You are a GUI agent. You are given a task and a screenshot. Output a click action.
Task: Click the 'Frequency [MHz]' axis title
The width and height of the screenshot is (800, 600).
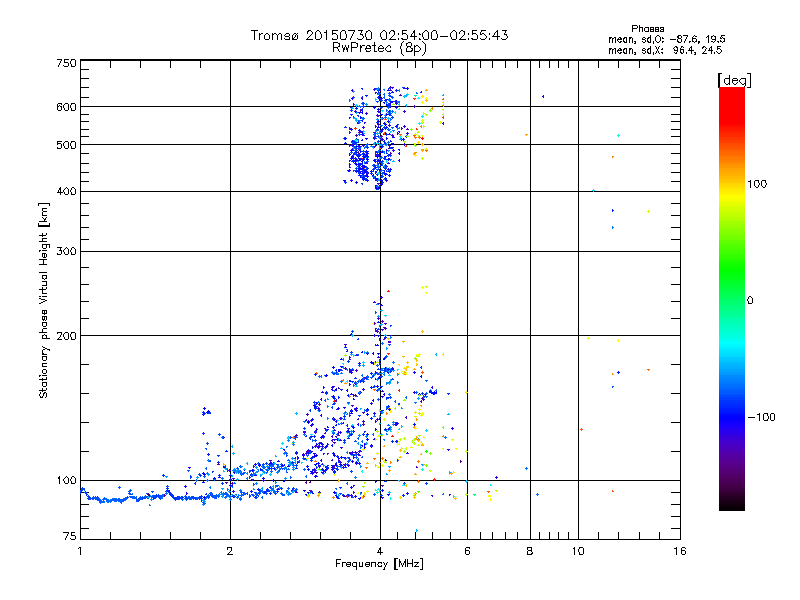click(x=379, y=564)
